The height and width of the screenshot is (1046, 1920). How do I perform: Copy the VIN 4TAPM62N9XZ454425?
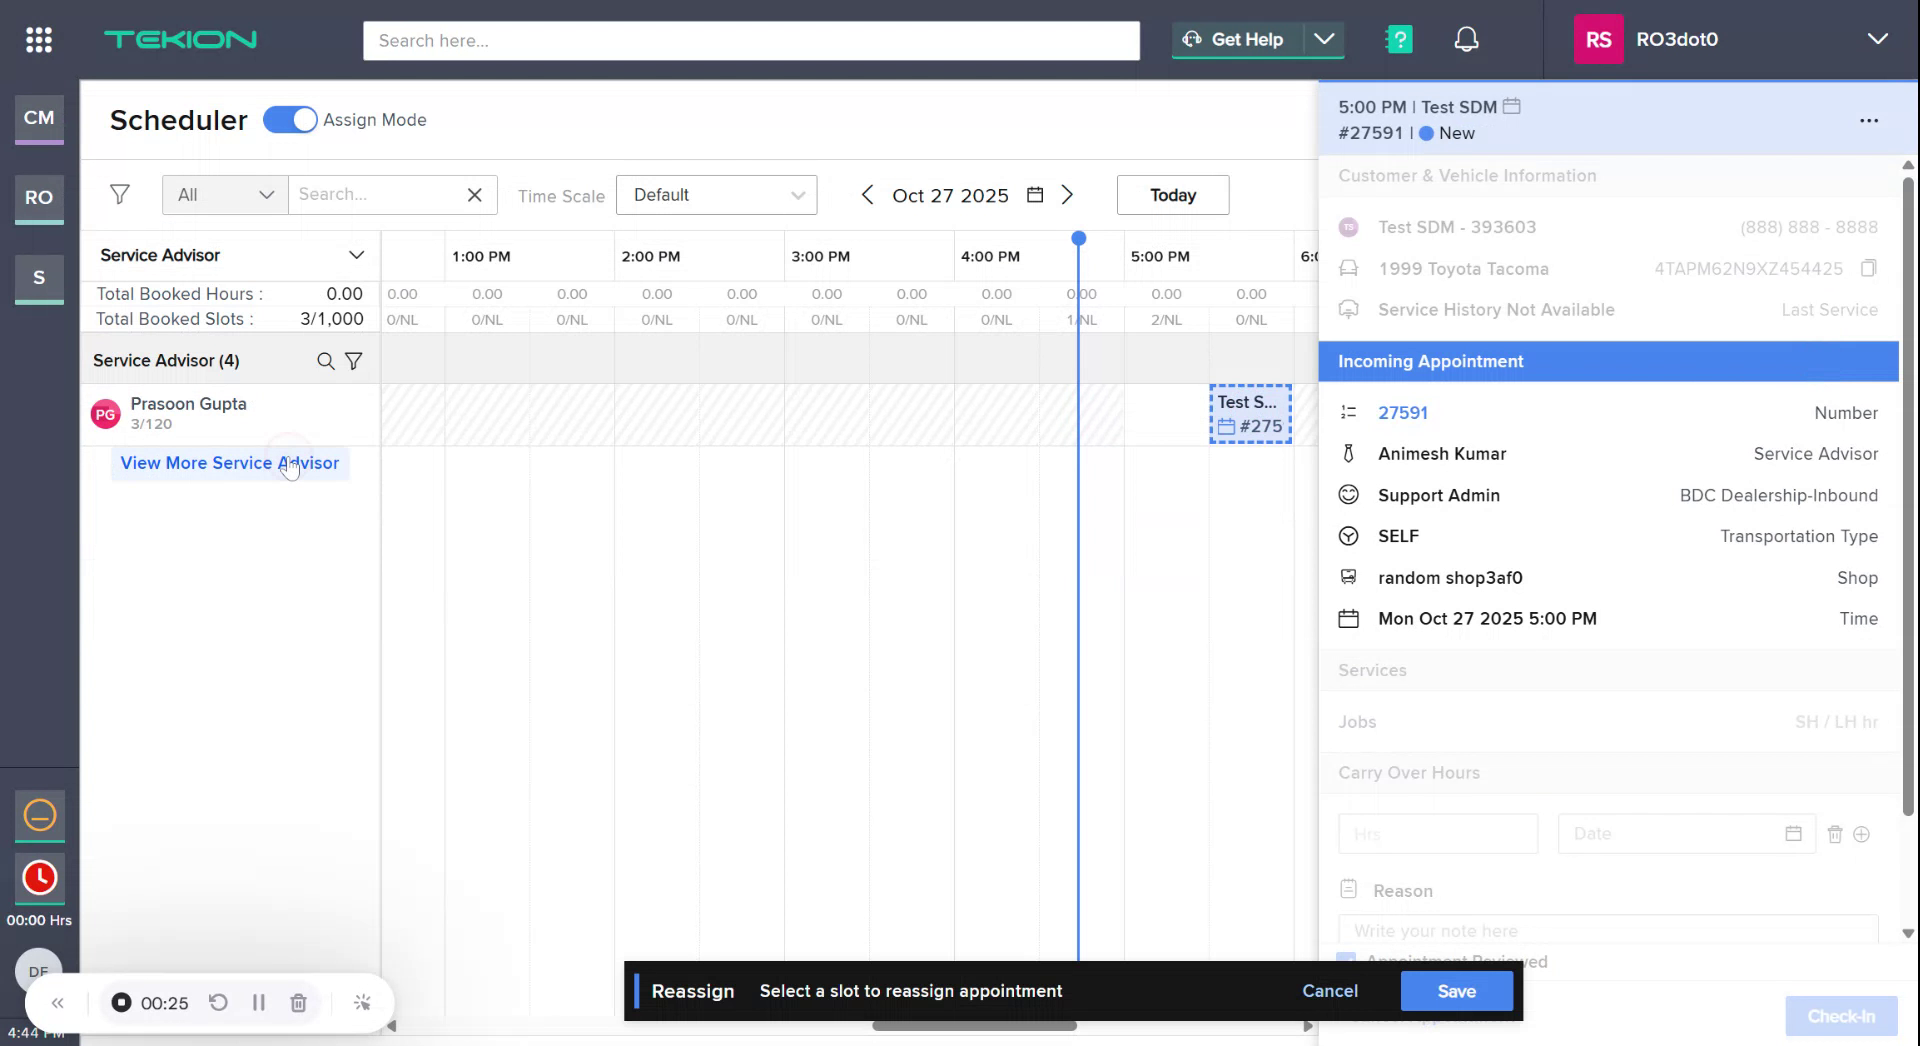pos(1869,268)
